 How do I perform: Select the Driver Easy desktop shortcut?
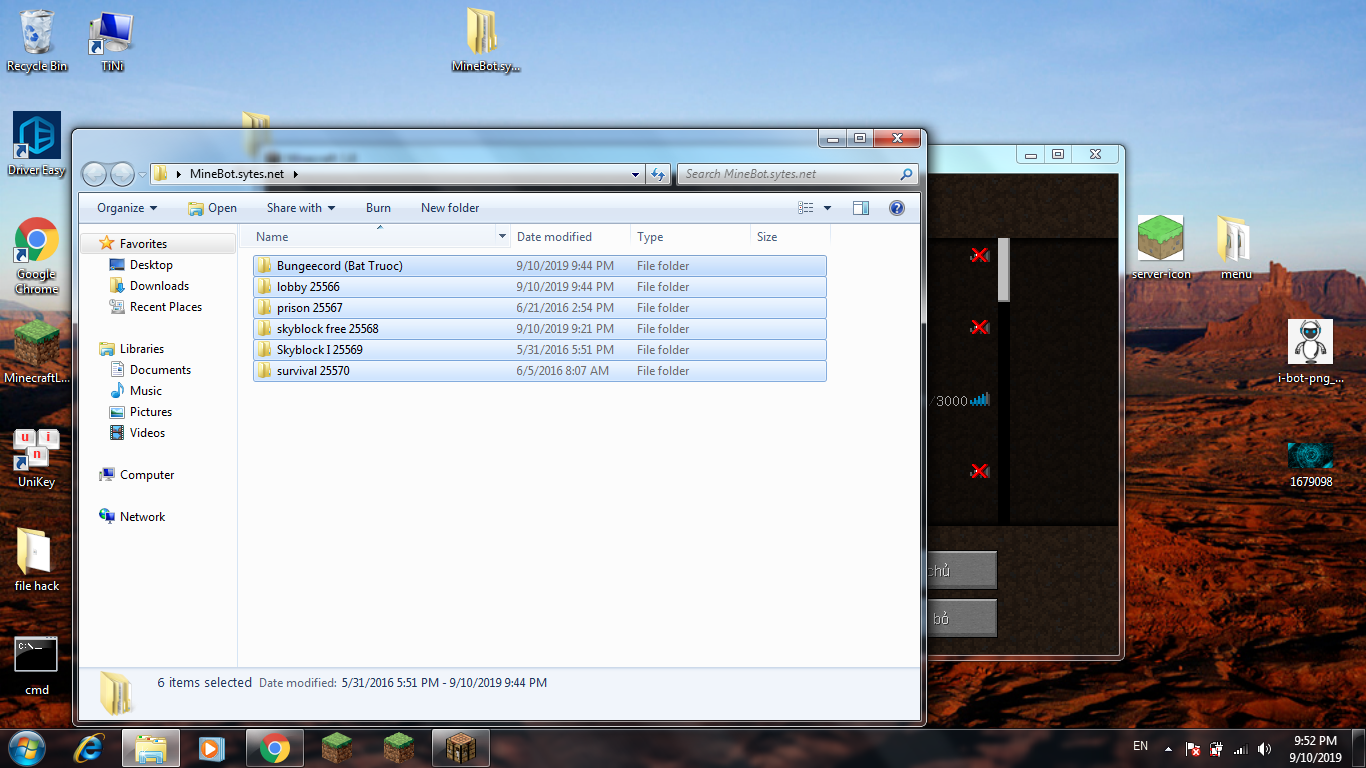click(37, 144)
